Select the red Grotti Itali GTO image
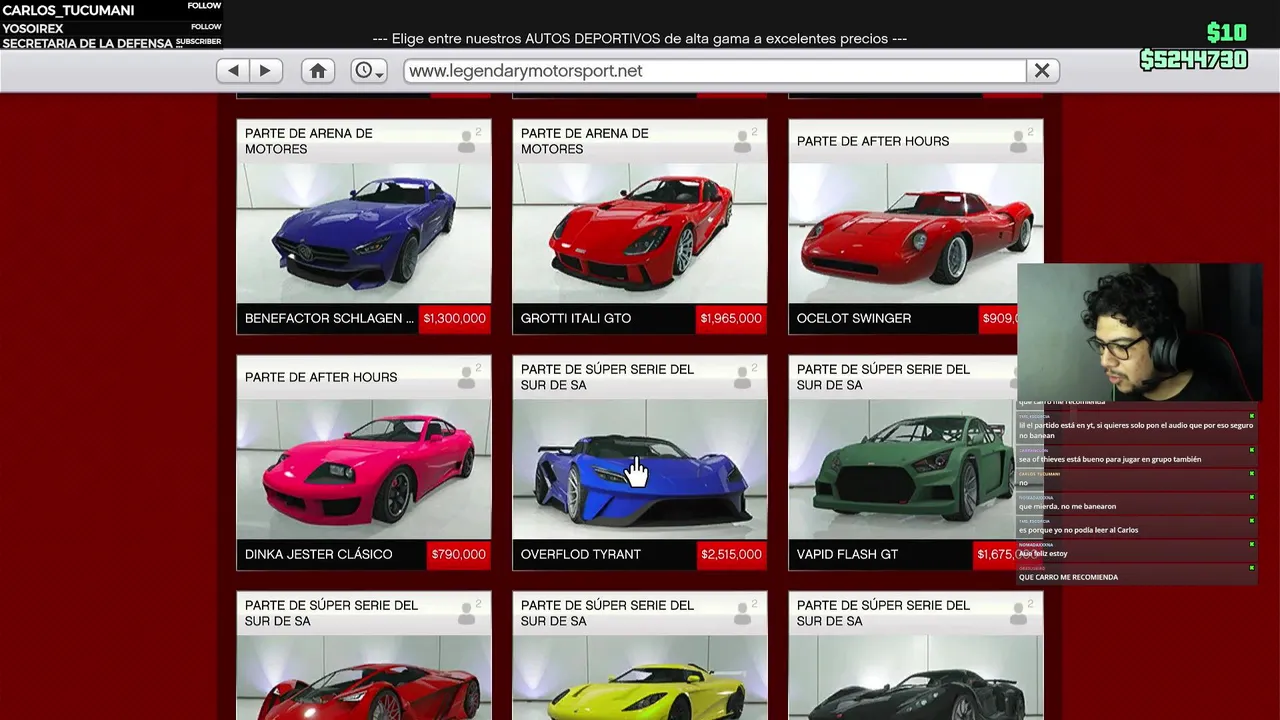The width and height of the screenshot is (1280, 720). pyautogui.click(x=640, y=232)
